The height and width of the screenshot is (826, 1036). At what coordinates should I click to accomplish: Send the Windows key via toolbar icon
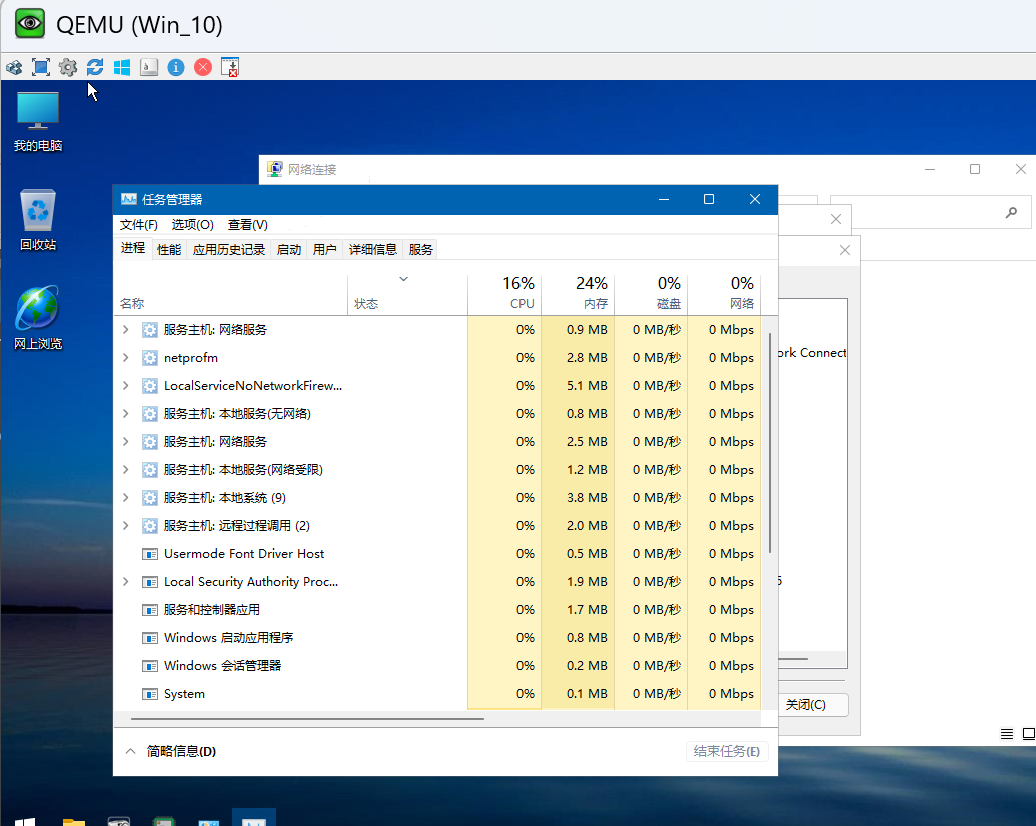[122, 67]
